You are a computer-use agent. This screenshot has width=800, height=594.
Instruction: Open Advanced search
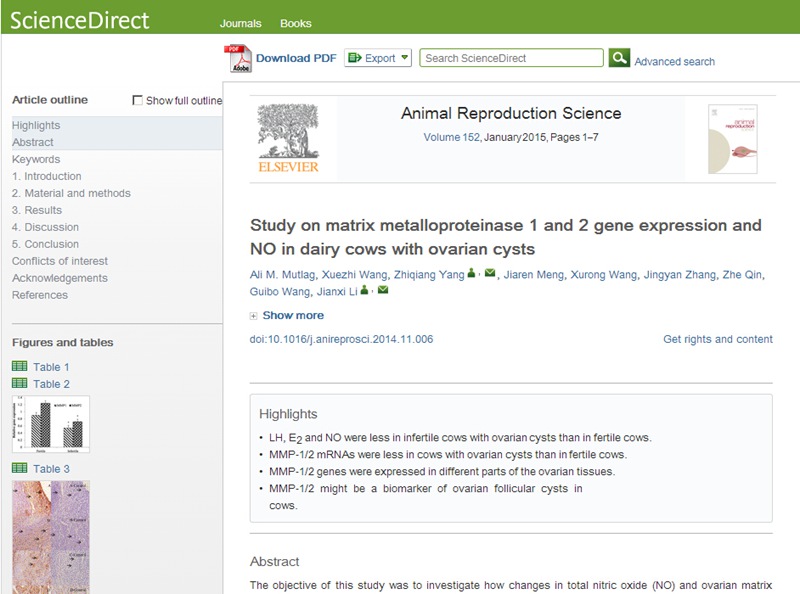(674, 61)
